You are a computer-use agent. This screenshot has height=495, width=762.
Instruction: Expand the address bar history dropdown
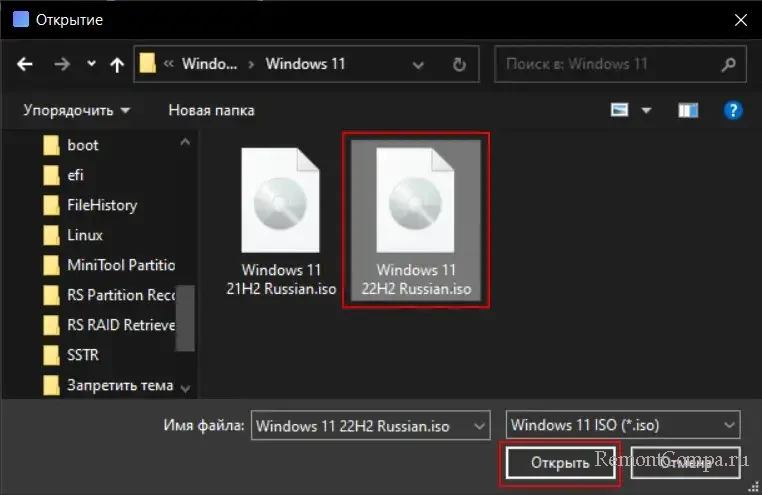click(418, 65)
